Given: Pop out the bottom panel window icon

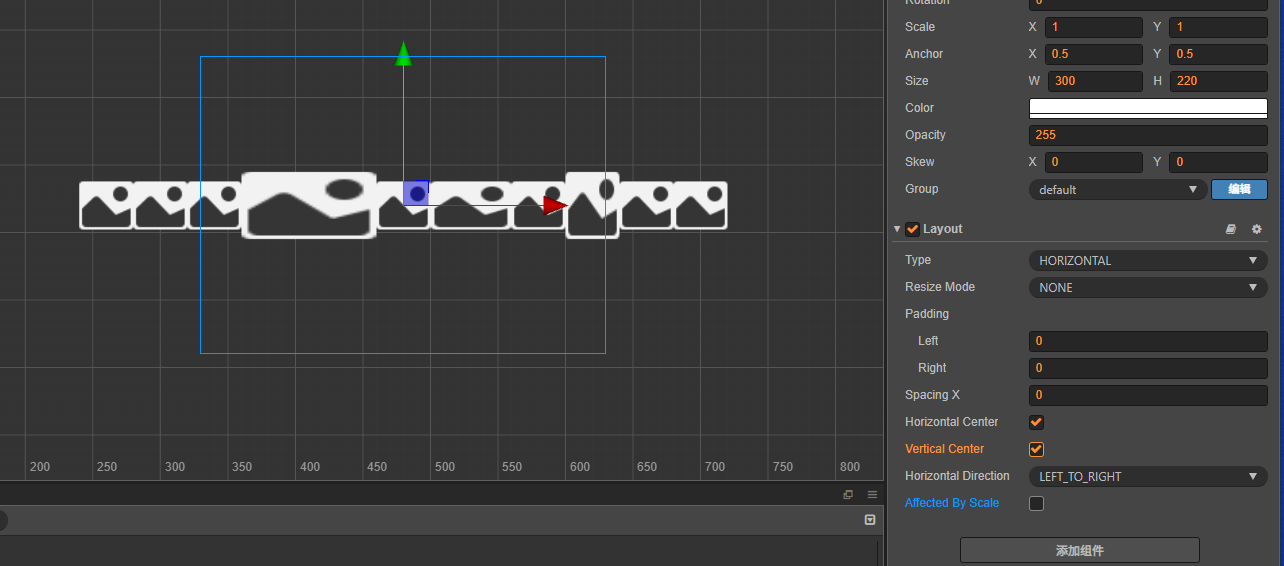Looking at the screenshot, I should click(848, 494).
